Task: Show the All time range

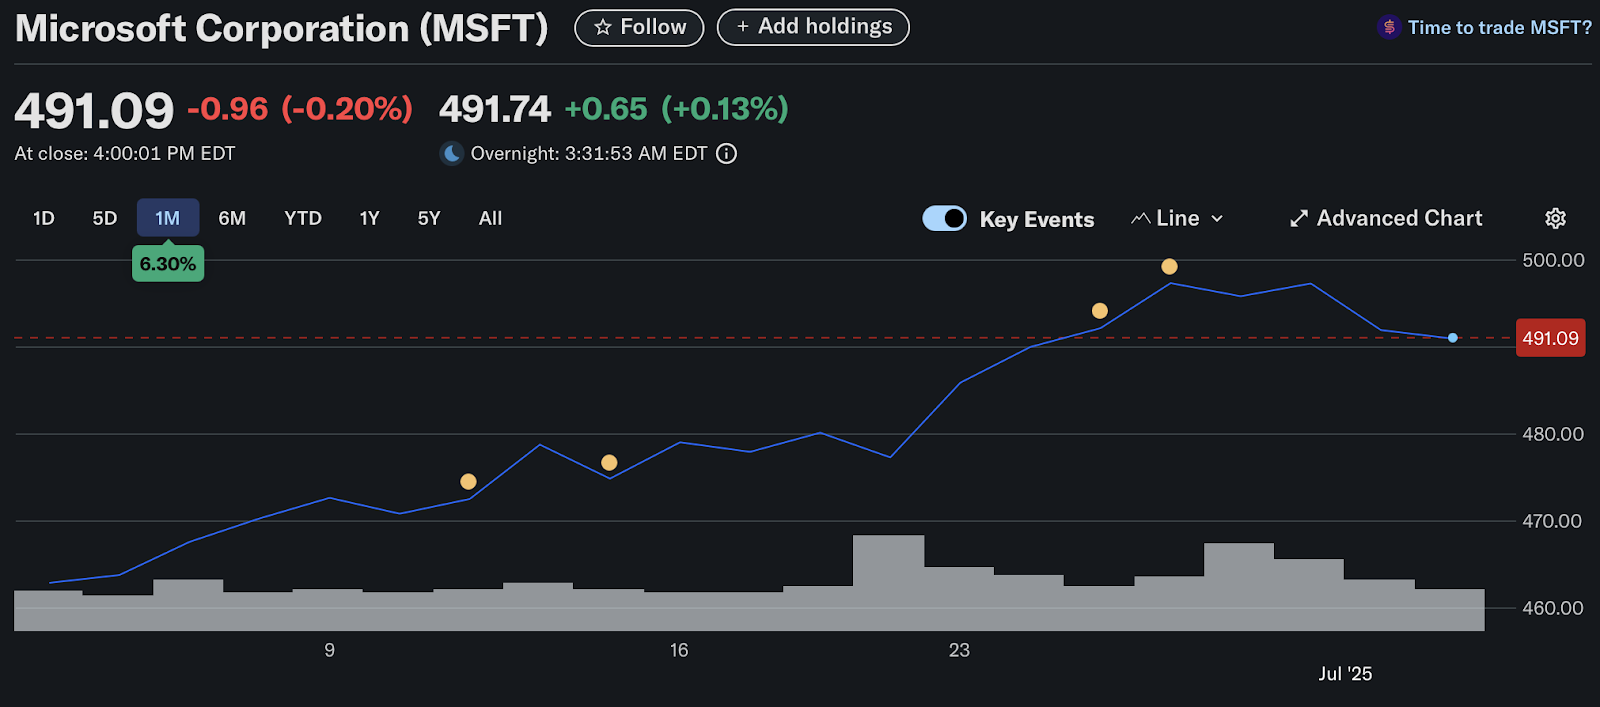Action: tap(490, 218)
